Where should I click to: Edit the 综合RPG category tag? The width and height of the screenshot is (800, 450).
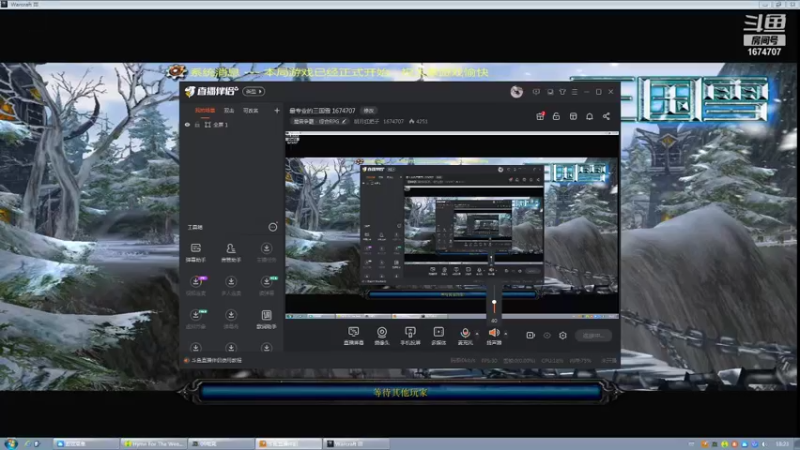point(320,121)
